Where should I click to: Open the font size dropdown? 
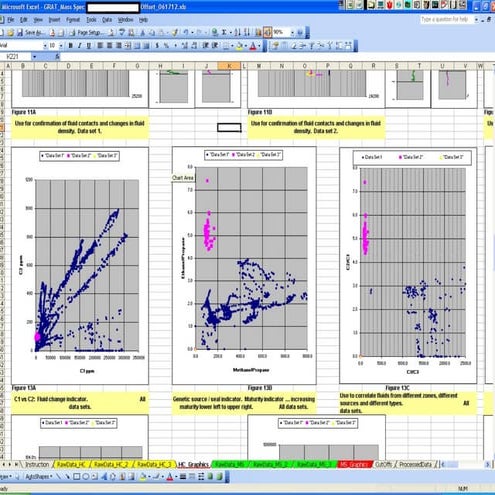[x=61, y=46]
